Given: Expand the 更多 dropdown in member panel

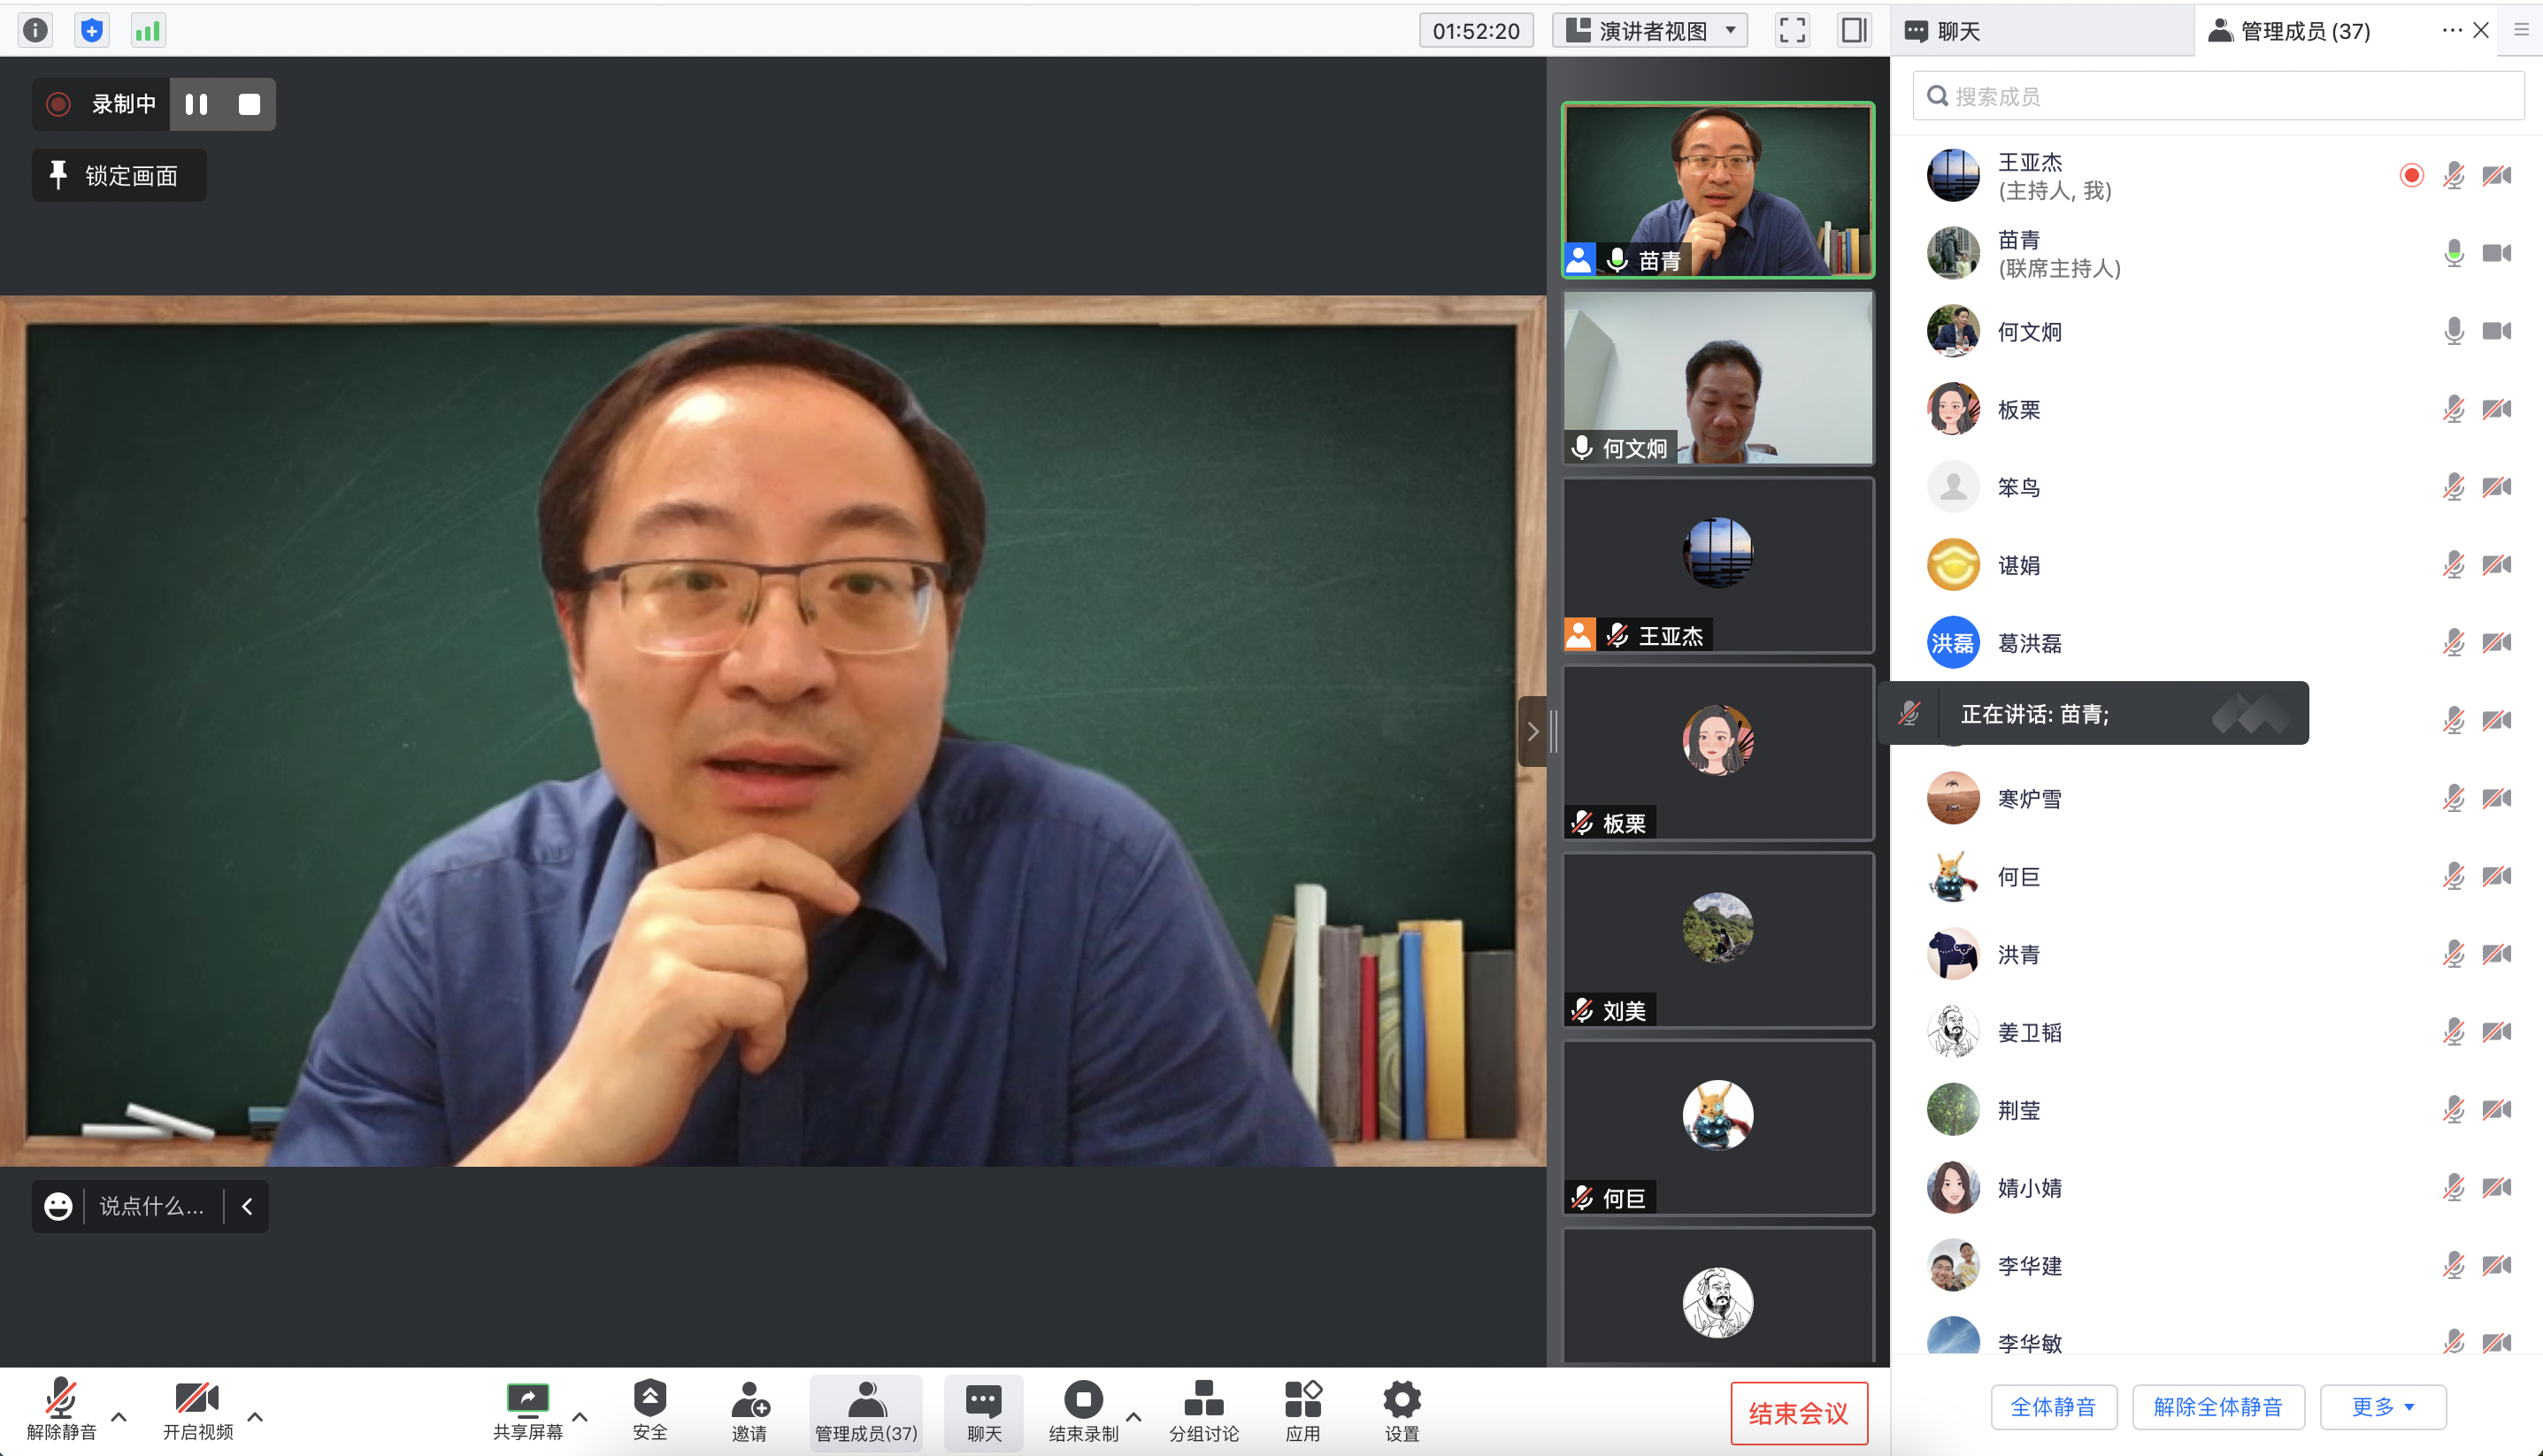Looking at the screenshot, I should 2382,1407.
